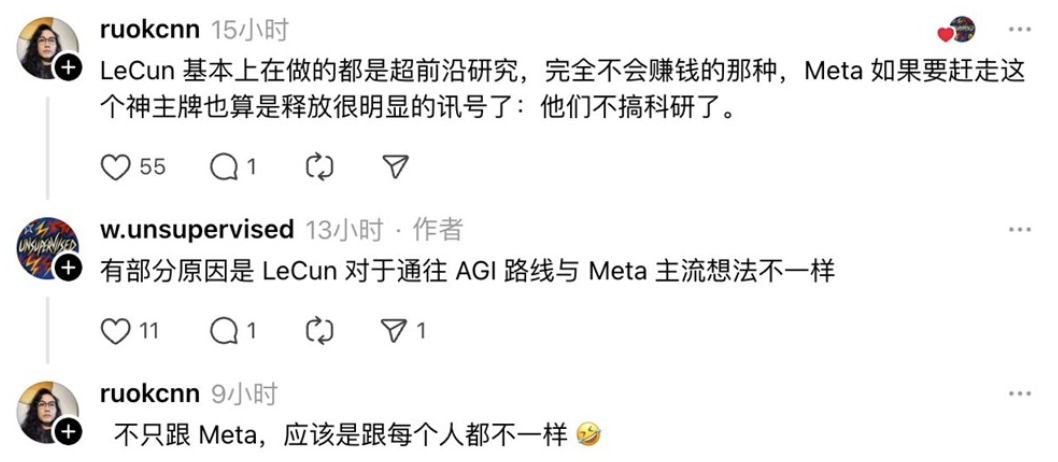
Task: Open ruokcnn profile from top username
Action: point(149,30)
